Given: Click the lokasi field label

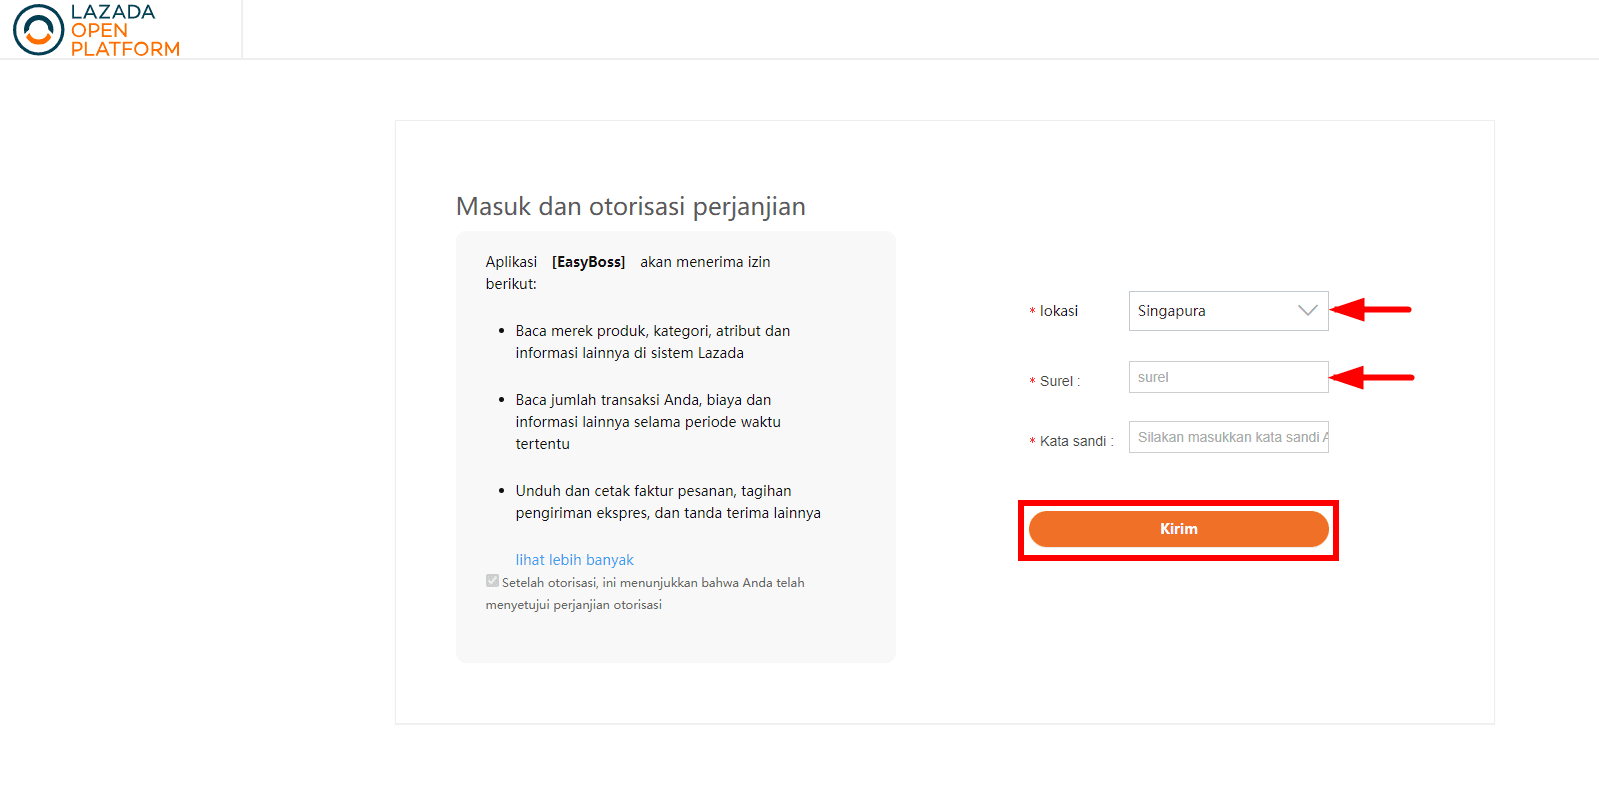Looking at the screenshot, I should (1058, 311).
